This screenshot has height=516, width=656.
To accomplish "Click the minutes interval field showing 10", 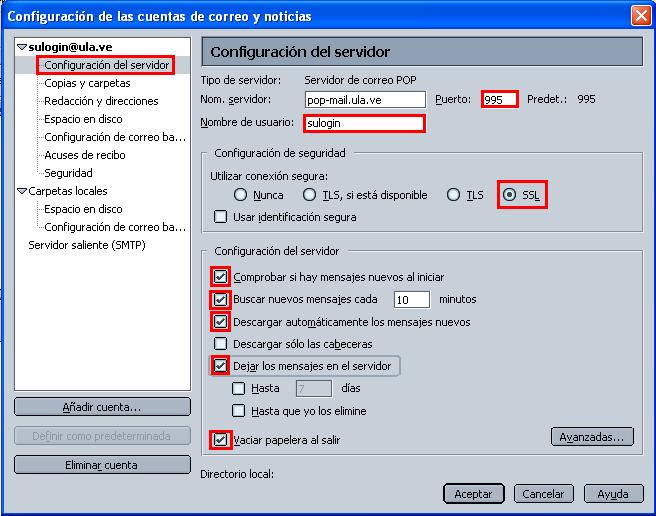I will [x=412, y=300].
